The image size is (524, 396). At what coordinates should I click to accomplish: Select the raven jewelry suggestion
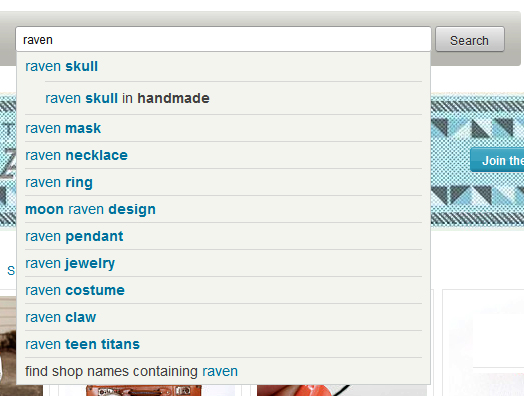(x=223, y=264)
